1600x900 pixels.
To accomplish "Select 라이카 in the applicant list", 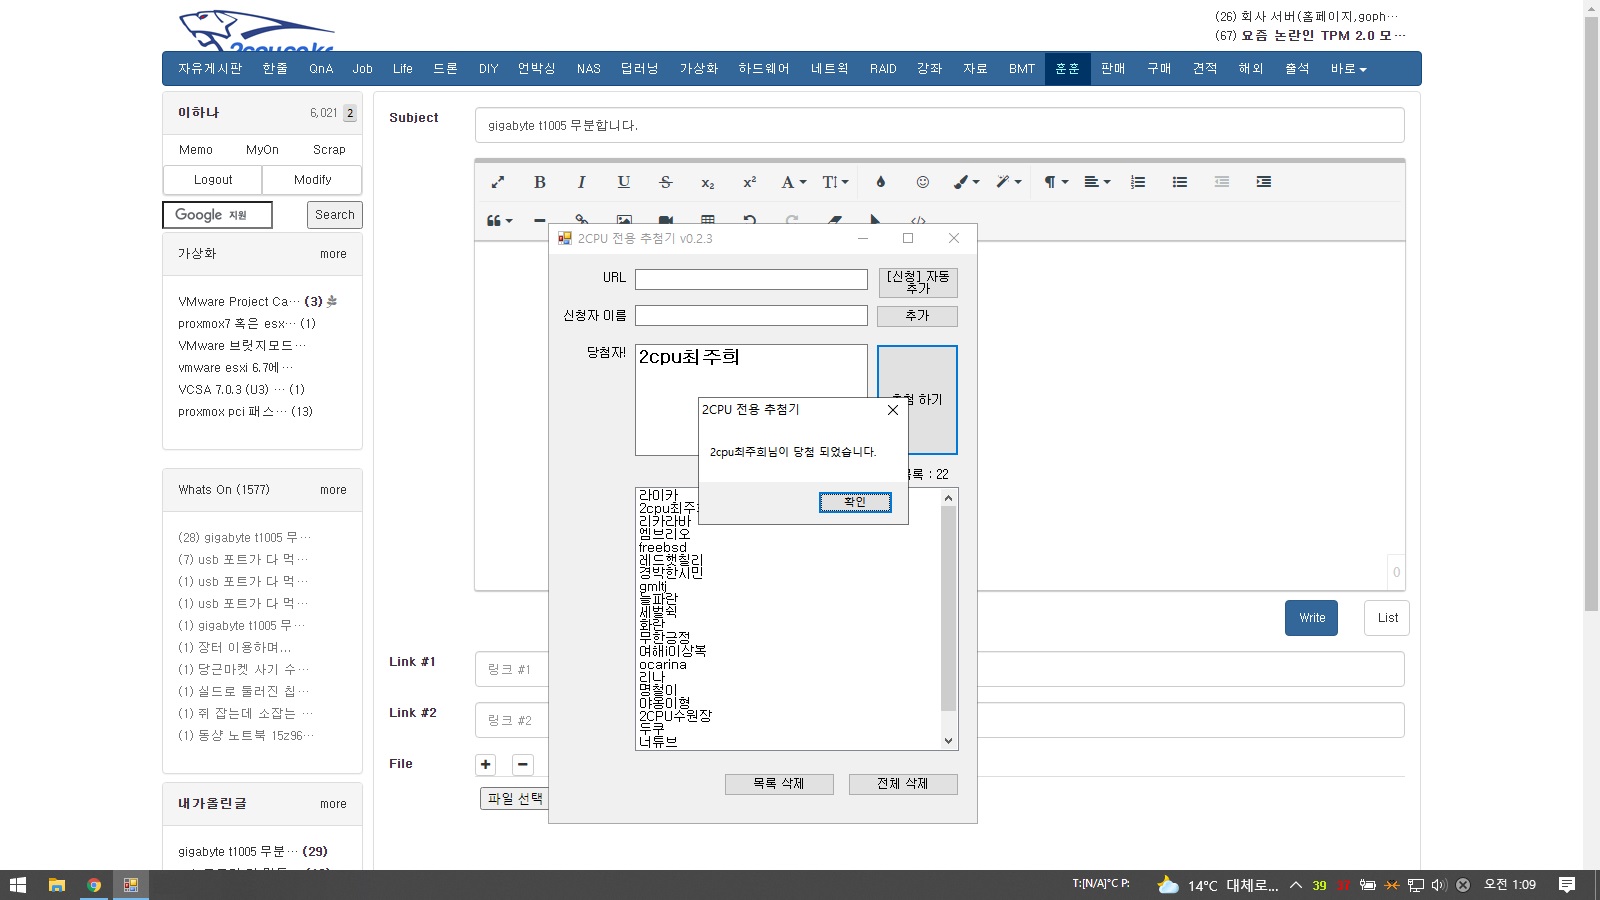I will pos(659,495).
